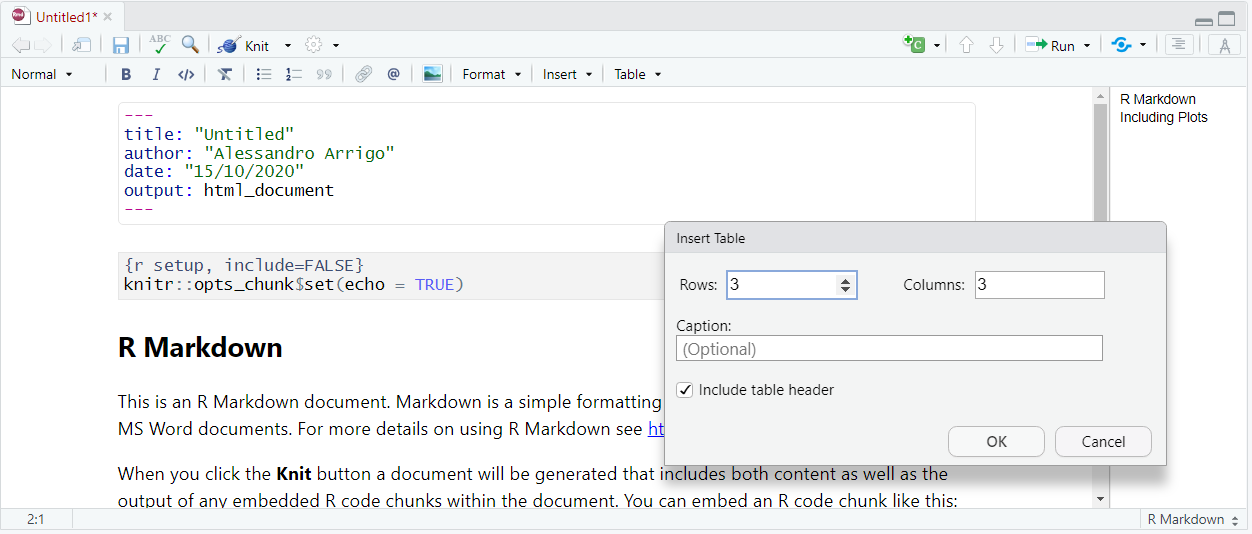Open the Knit options dropdown arrow

[x=288, y=46]
